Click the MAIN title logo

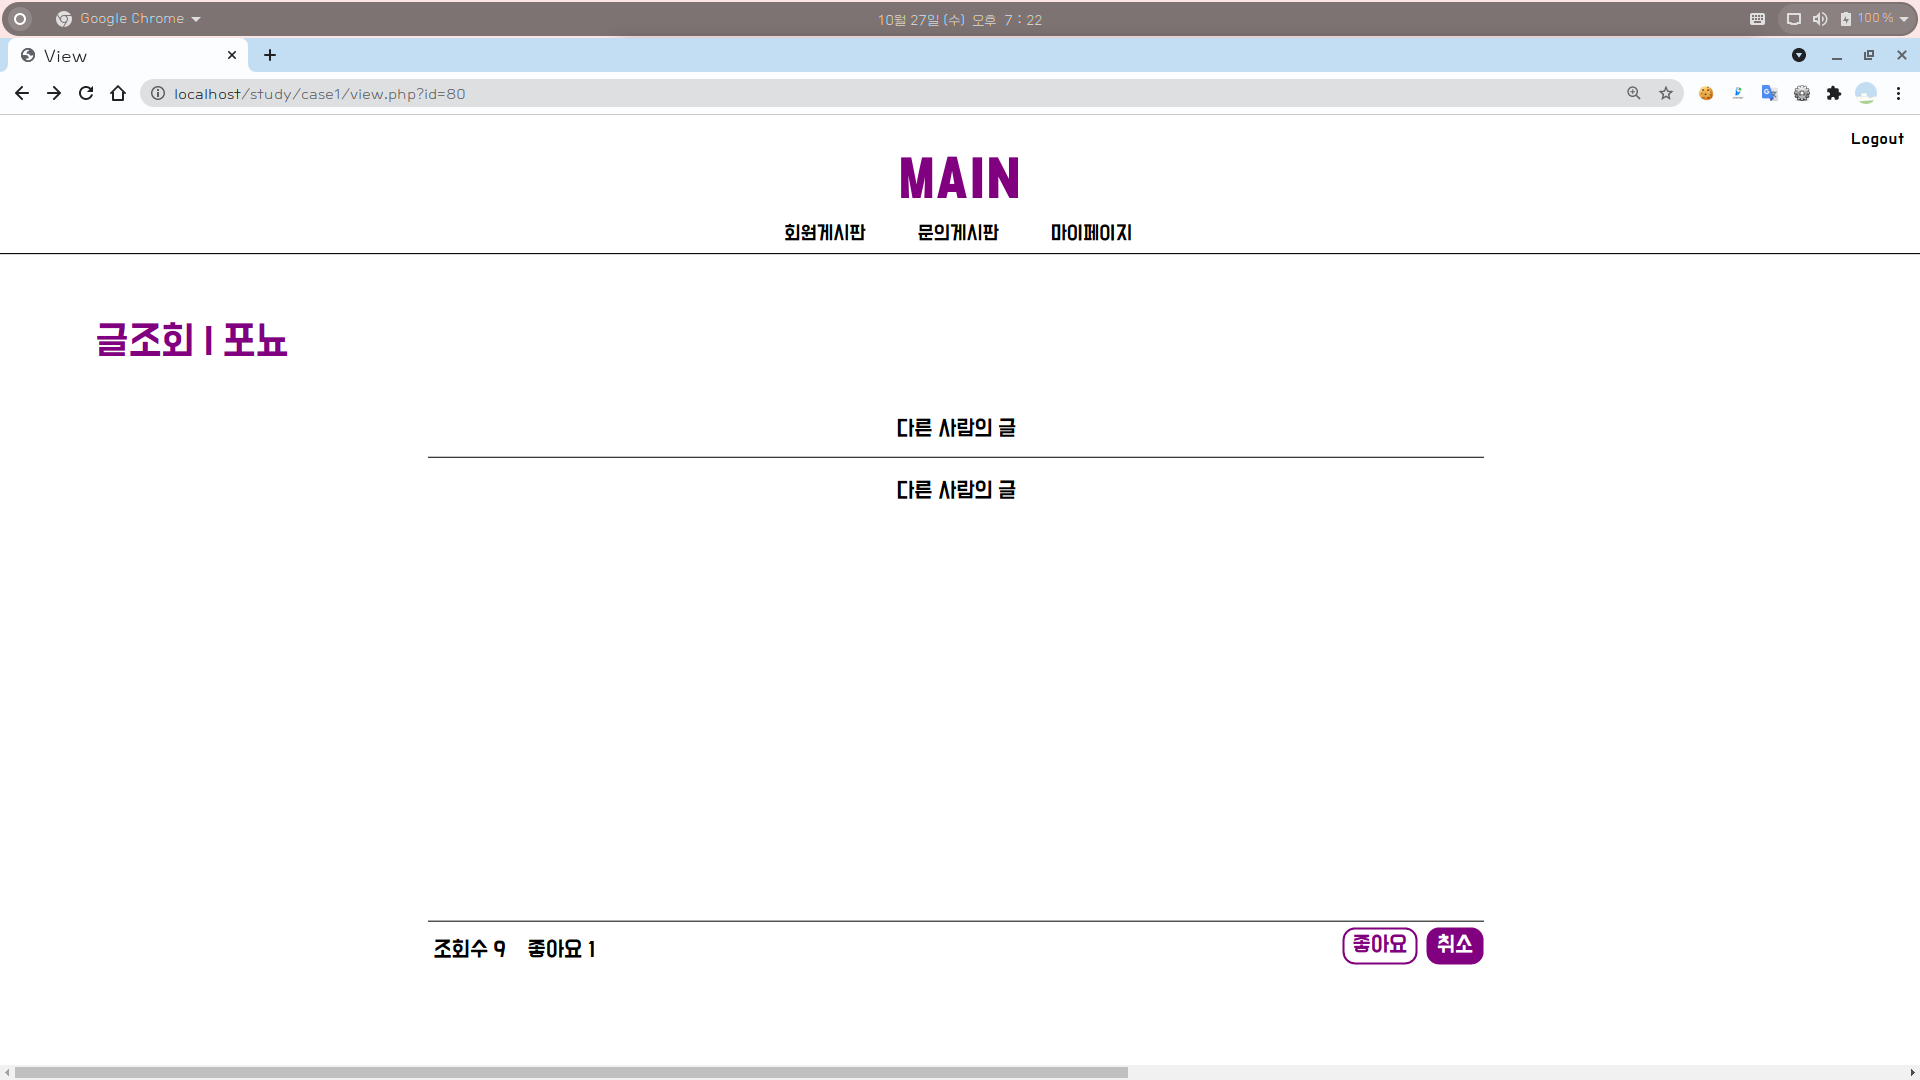[x=959, y=178]
